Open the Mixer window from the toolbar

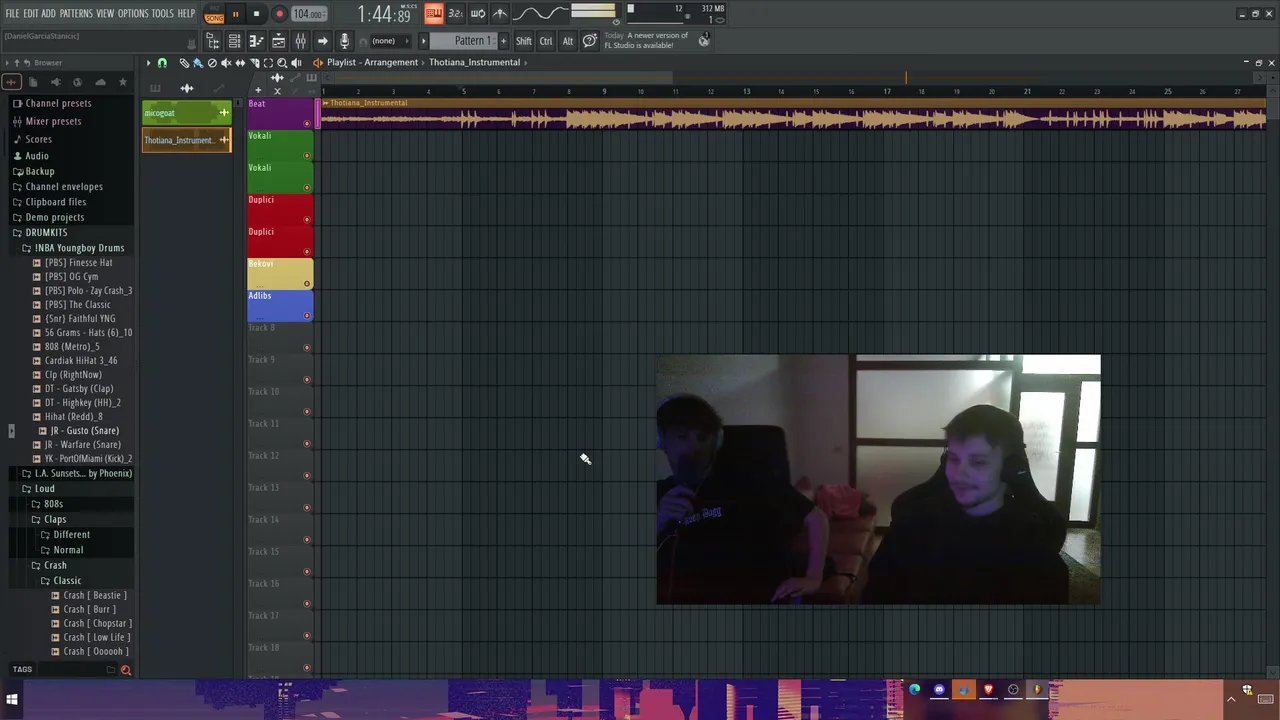click(x=300, y=41)
